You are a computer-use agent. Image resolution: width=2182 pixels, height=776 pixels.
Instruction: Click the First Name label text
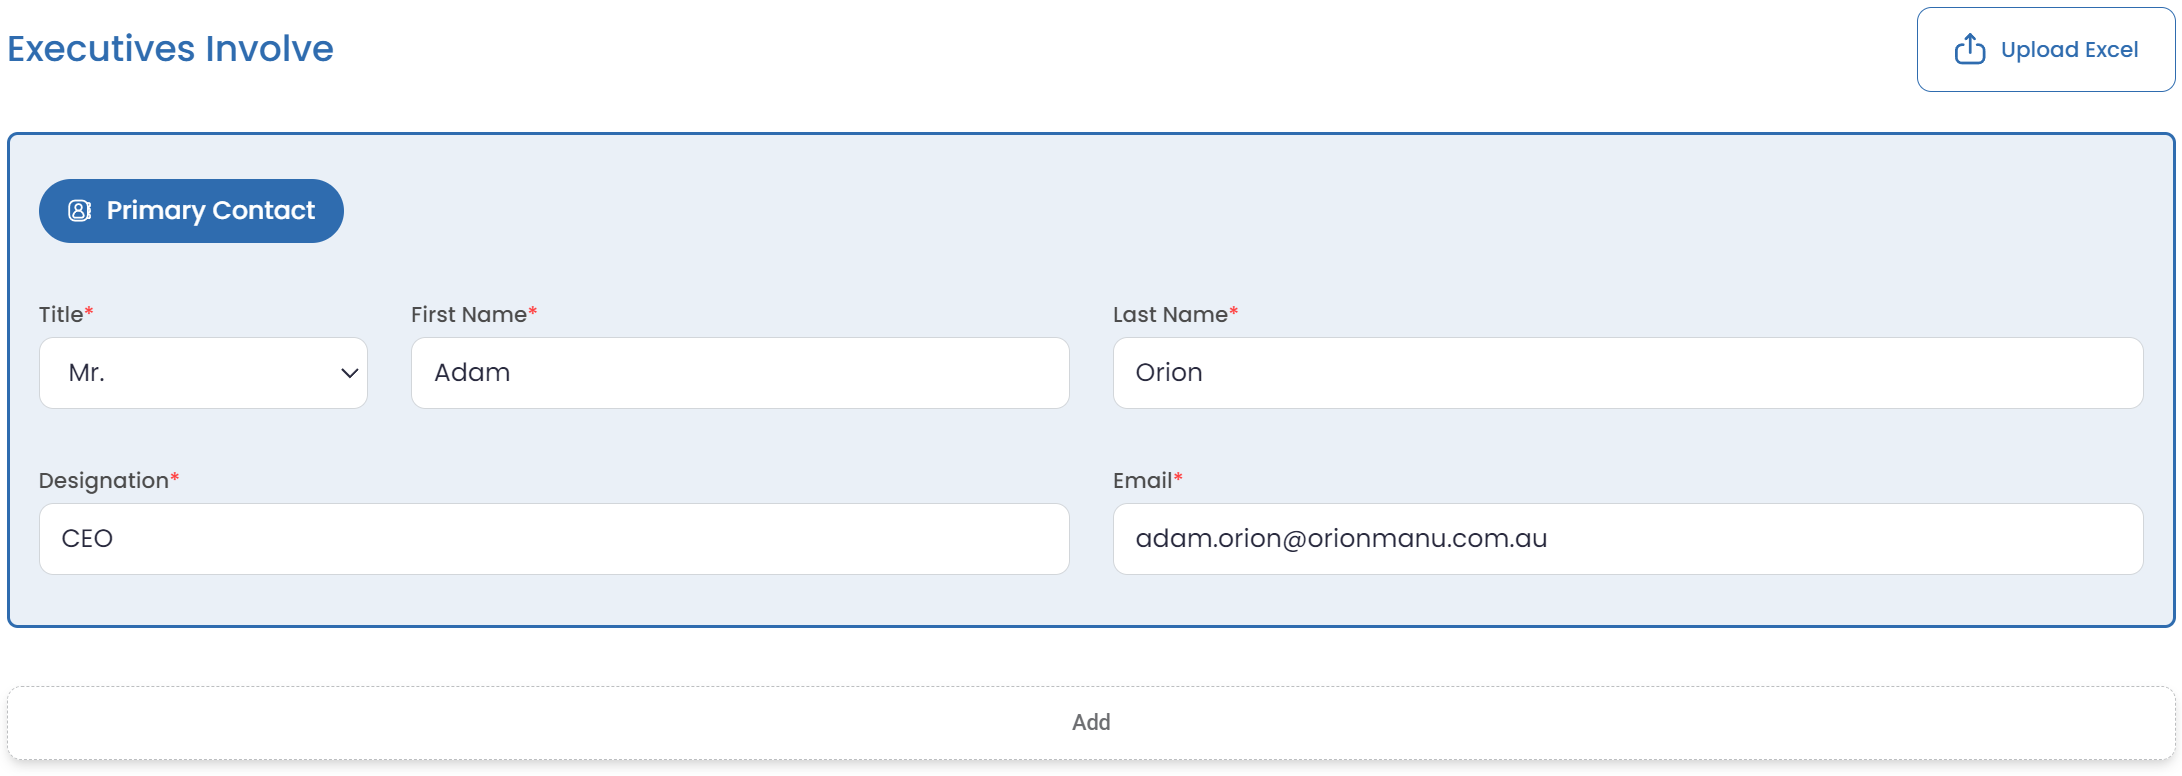(468, 314)
